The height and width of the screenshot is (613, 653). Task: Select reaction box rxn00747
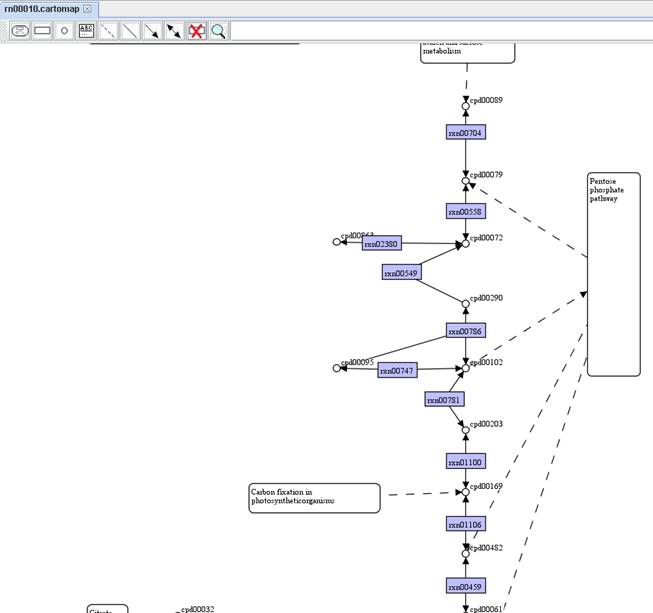(x=397, y=370)
